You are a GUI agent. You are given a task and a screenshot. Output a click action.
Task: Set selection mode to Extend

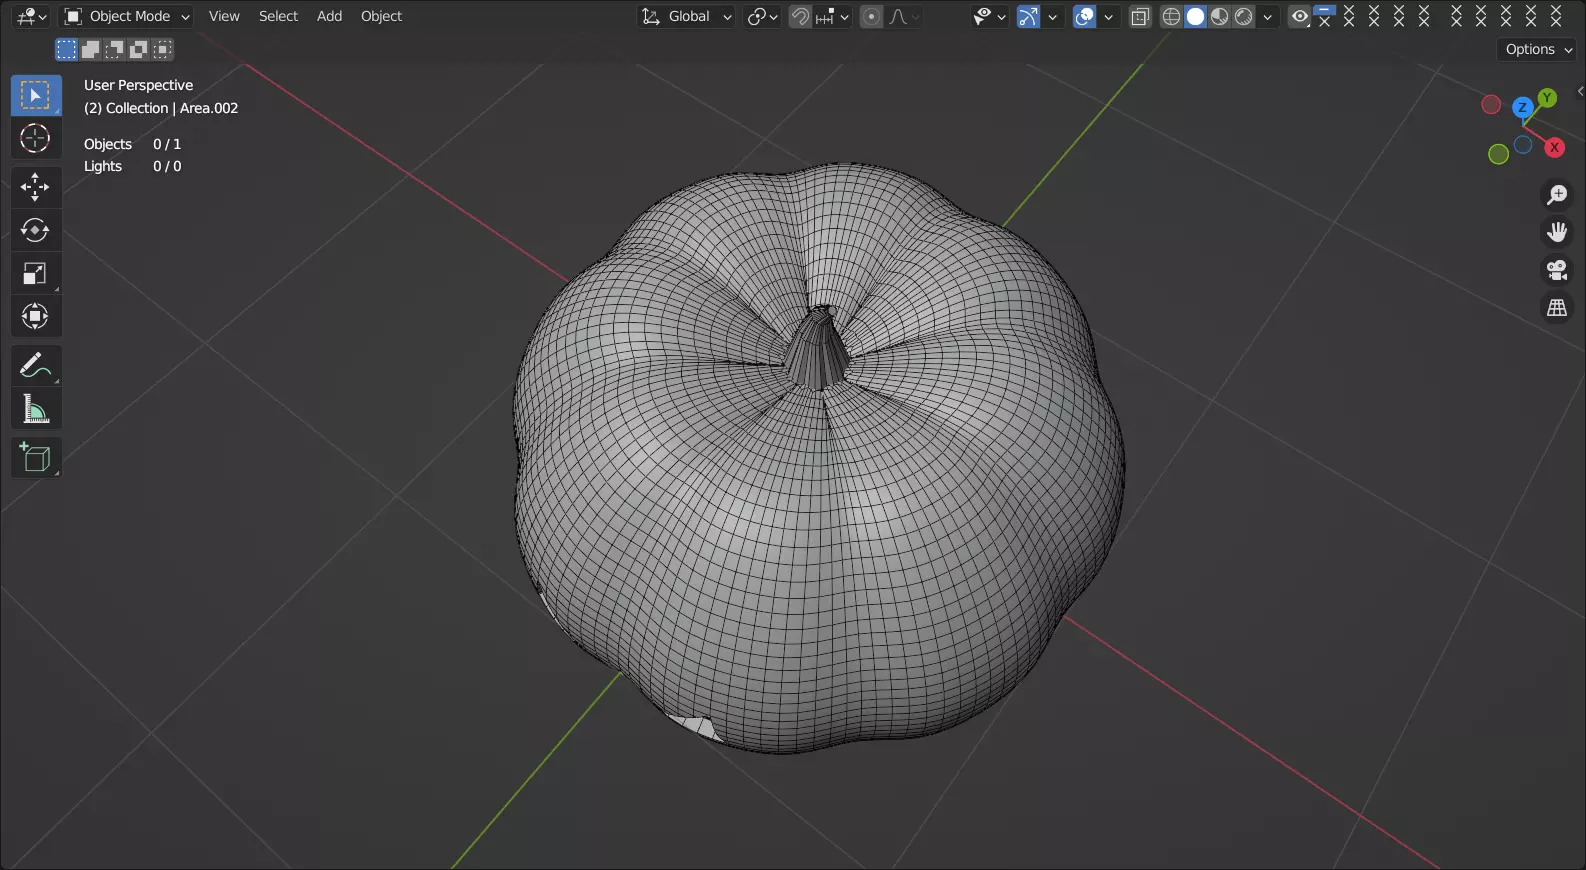coord(91,49)
